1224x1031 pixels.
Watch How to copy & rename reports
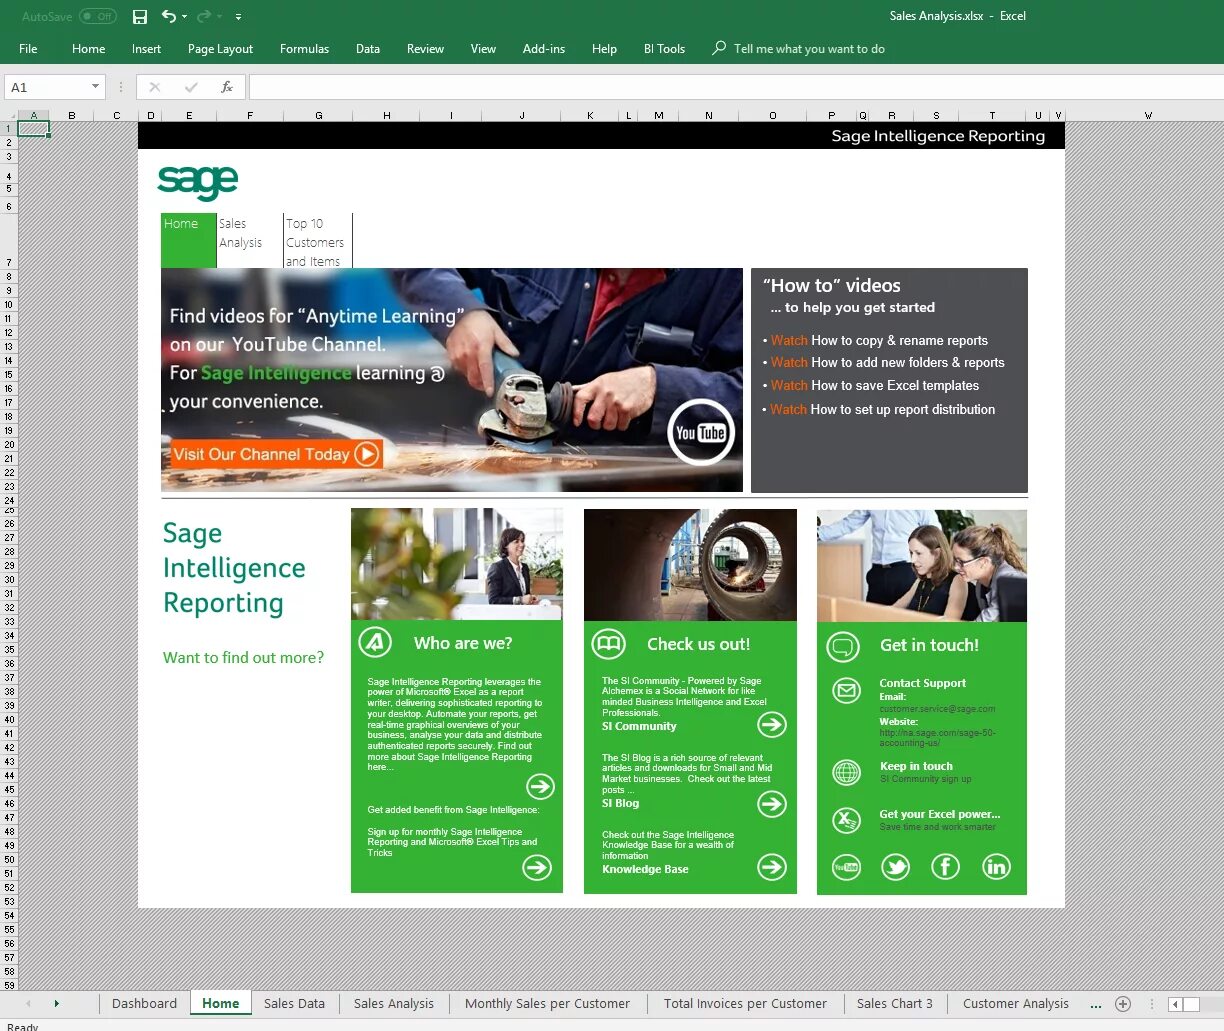click(879, 340)
